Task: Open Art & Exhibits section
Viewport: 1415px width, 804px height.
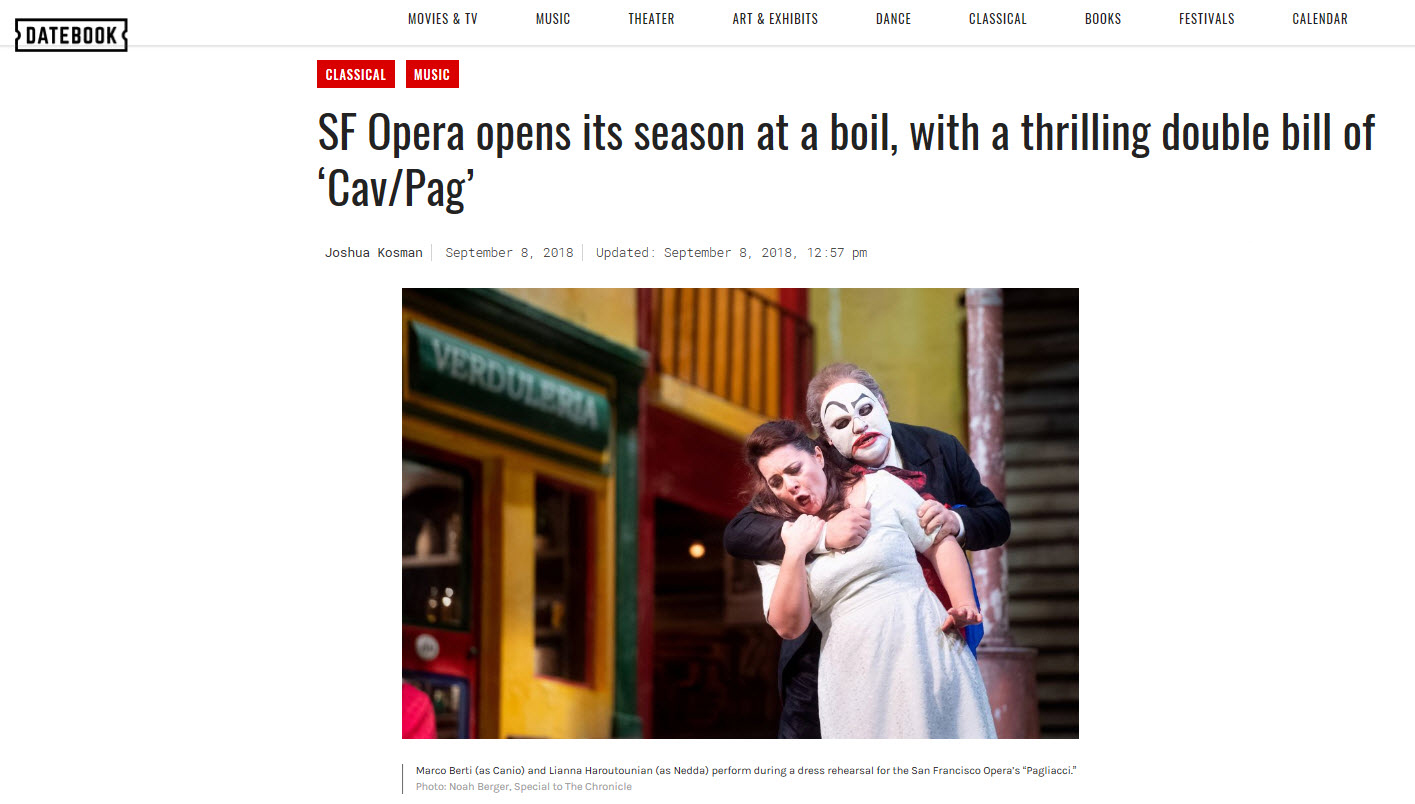Action: [775, 19]
